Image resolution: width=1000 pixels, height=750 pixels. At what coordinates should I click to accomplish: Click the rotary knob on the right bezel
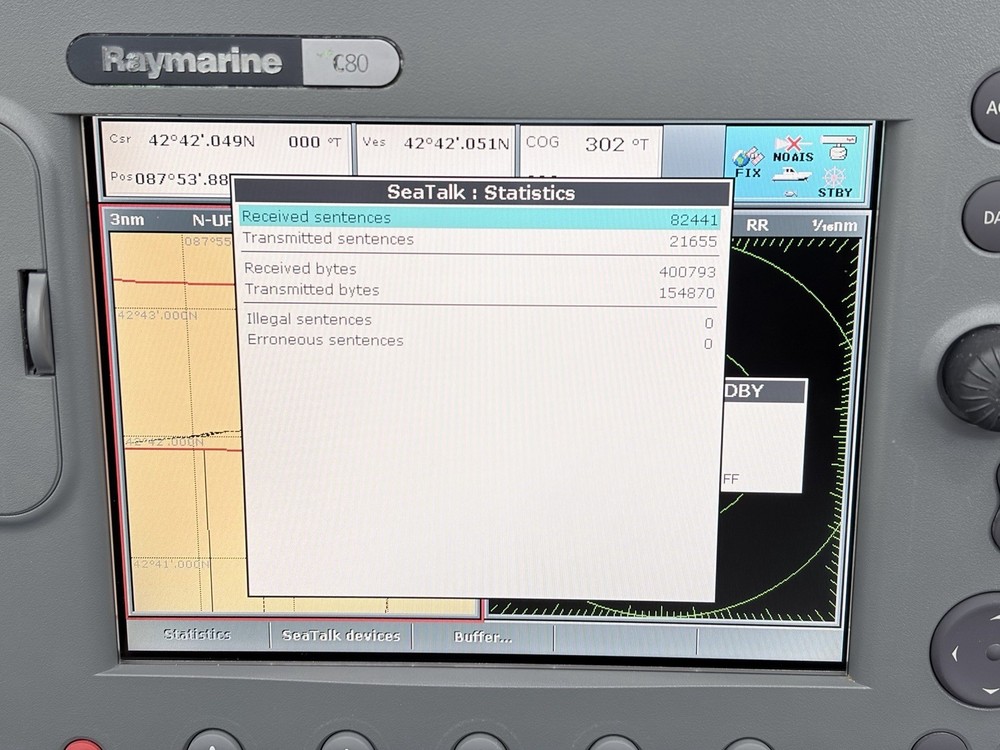(973, 379)
